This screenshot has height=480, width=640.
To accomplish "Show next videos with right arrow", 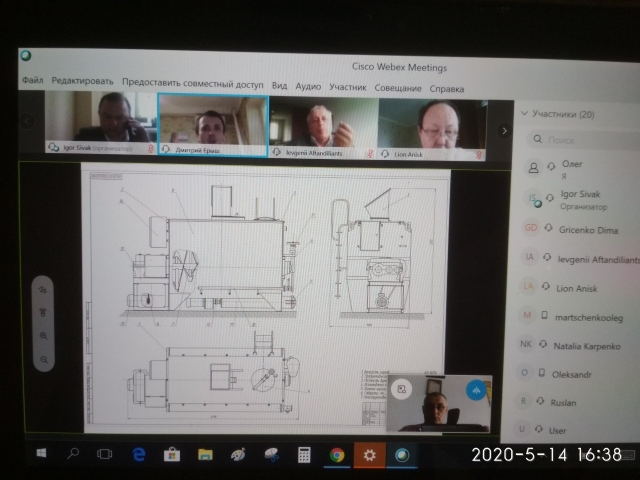I will (x=504, y=131).
